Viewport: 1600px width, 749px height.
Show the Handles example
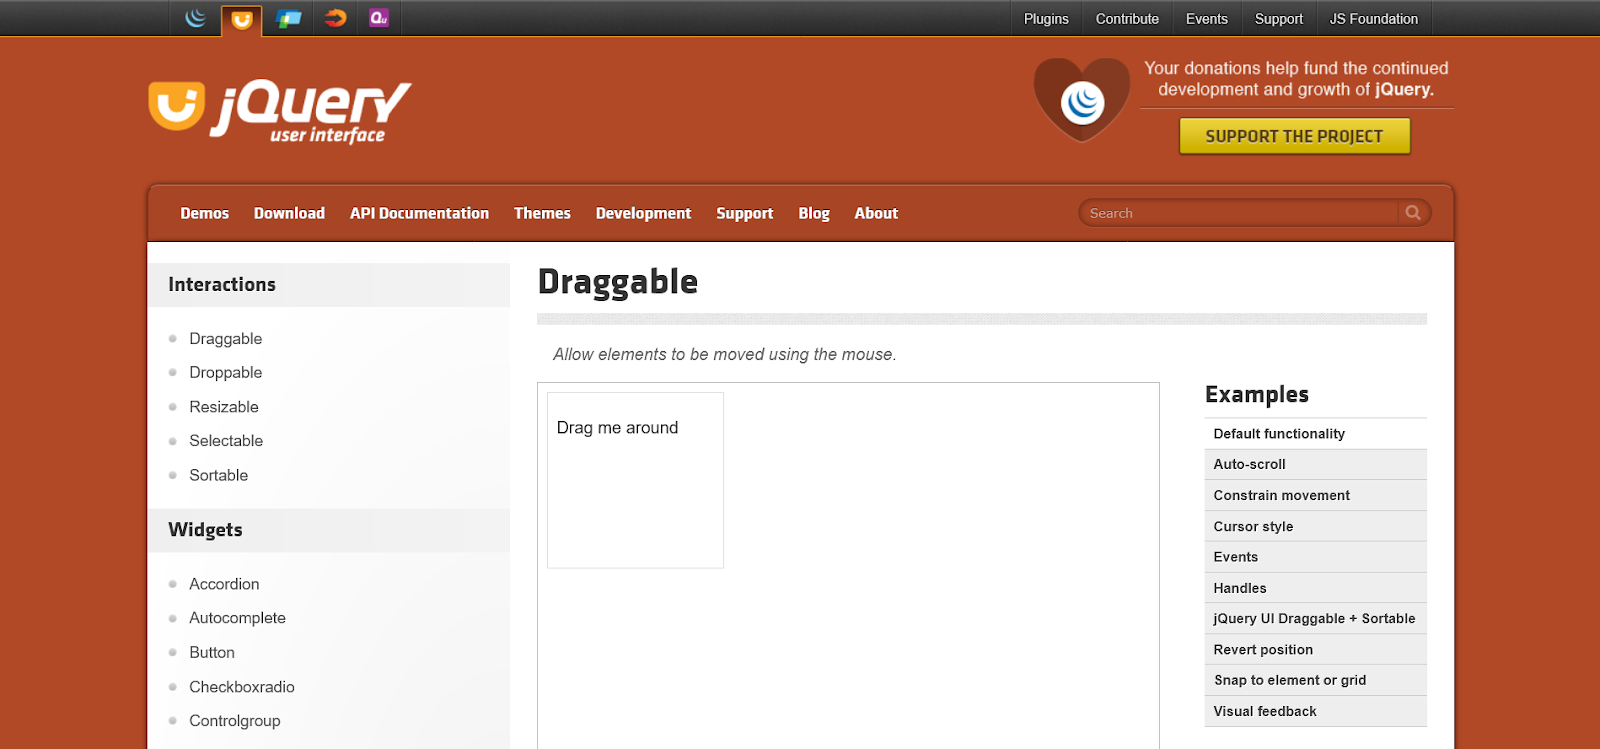click(1316, 588)
